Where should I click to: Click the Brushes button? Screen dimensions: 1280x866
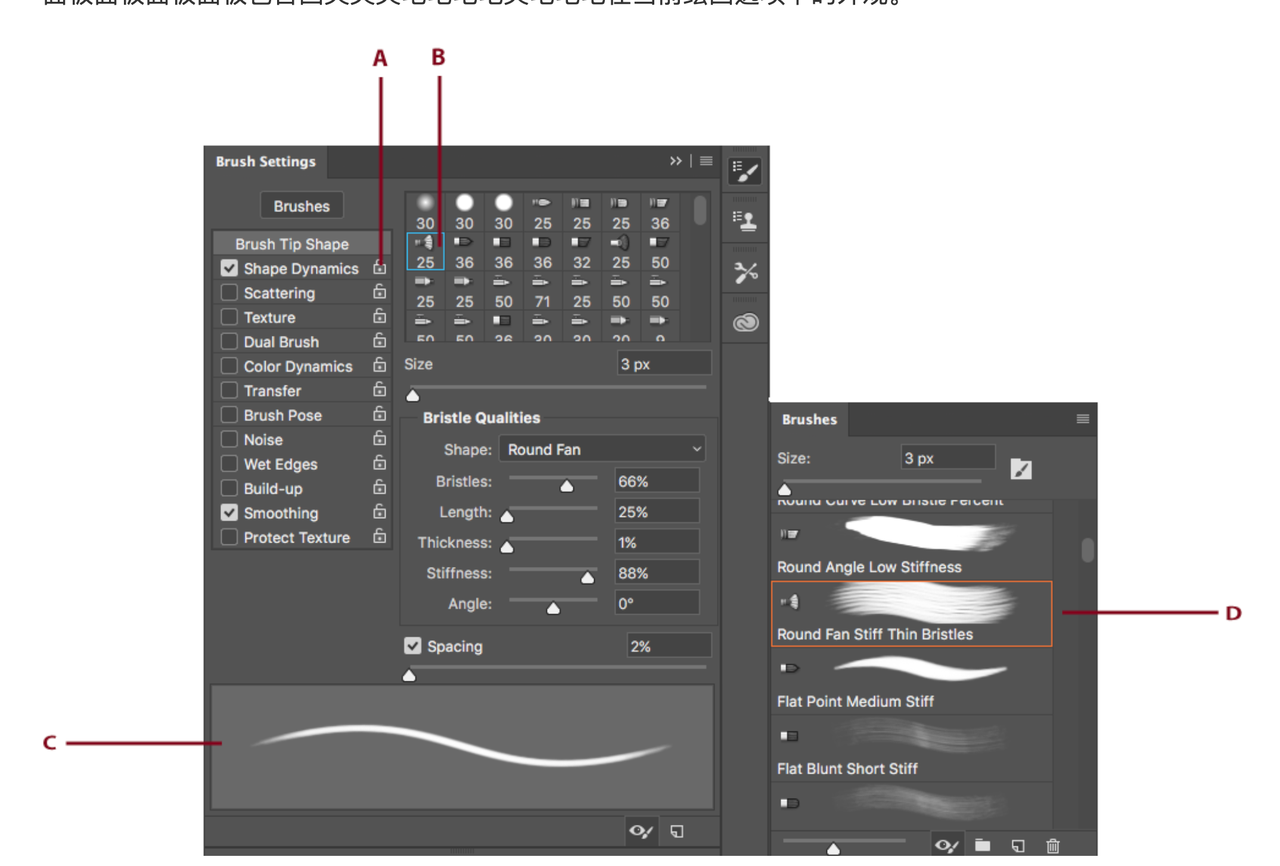pyautogui.click(x=301, y=206)
